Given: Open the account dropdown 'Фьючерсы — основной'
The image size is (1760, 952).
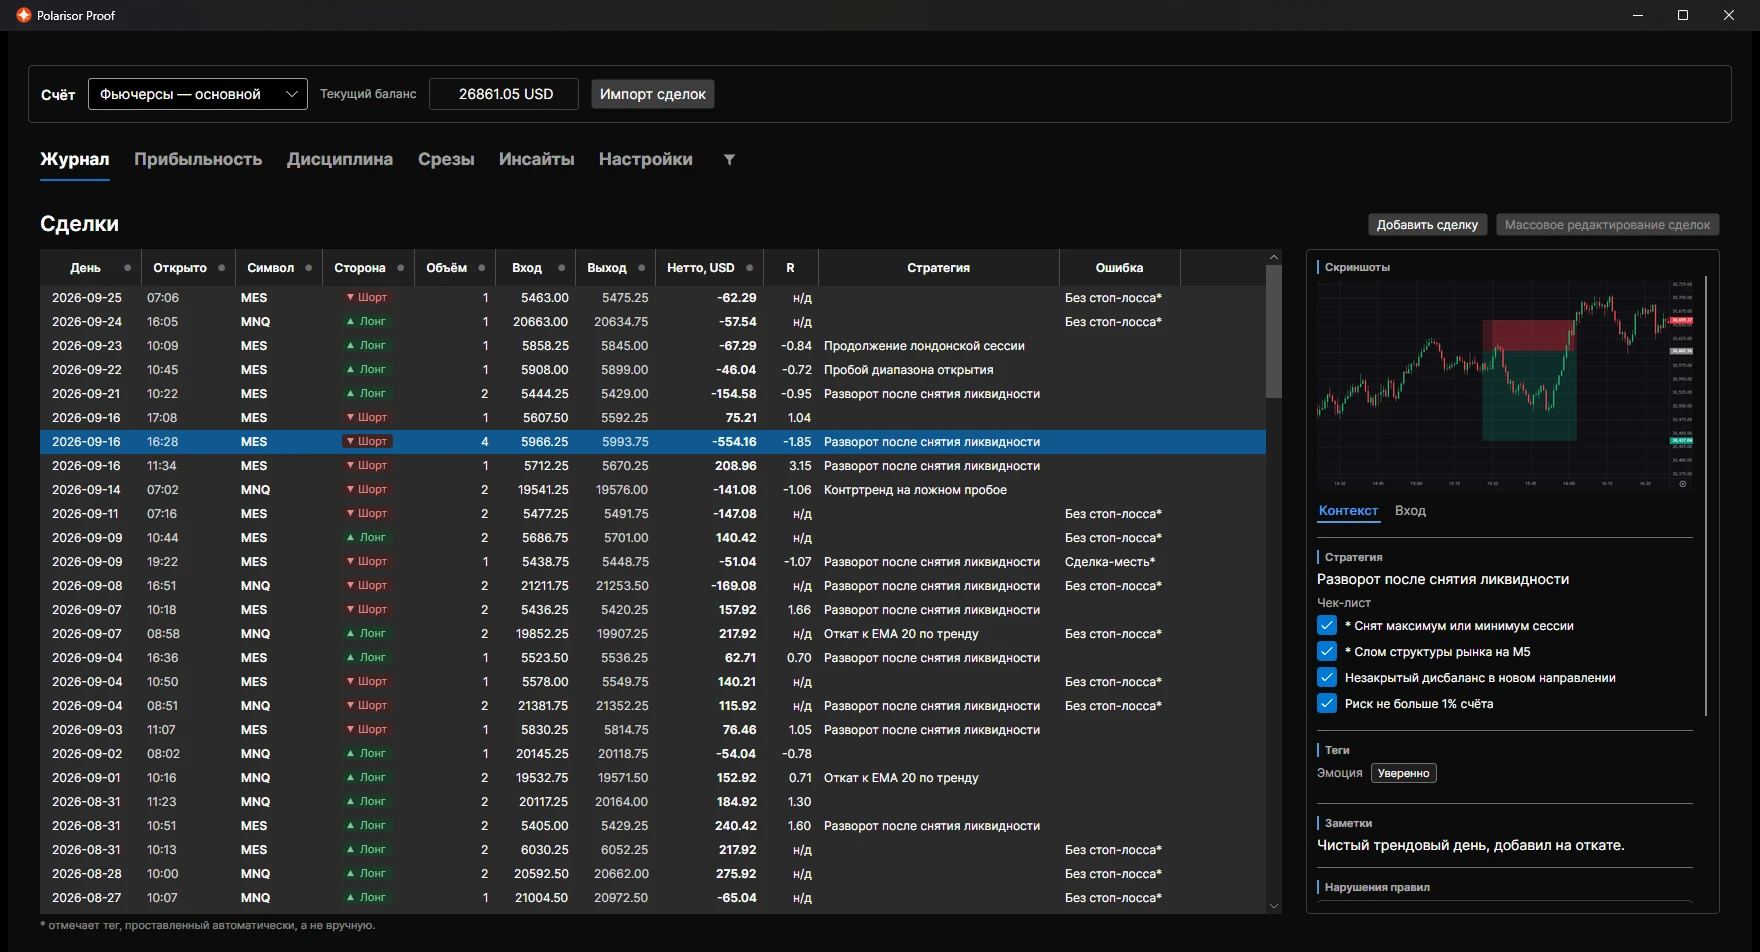Looking at the screenshot, I should pos(198,94).
